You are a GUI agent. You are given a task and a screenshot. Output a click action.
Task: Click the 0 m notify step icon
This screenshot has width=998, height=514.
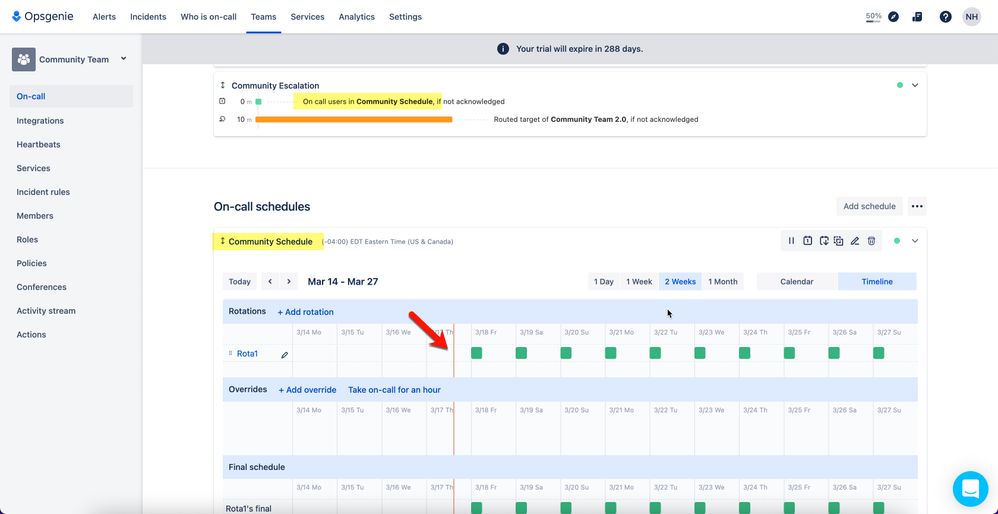222,101
